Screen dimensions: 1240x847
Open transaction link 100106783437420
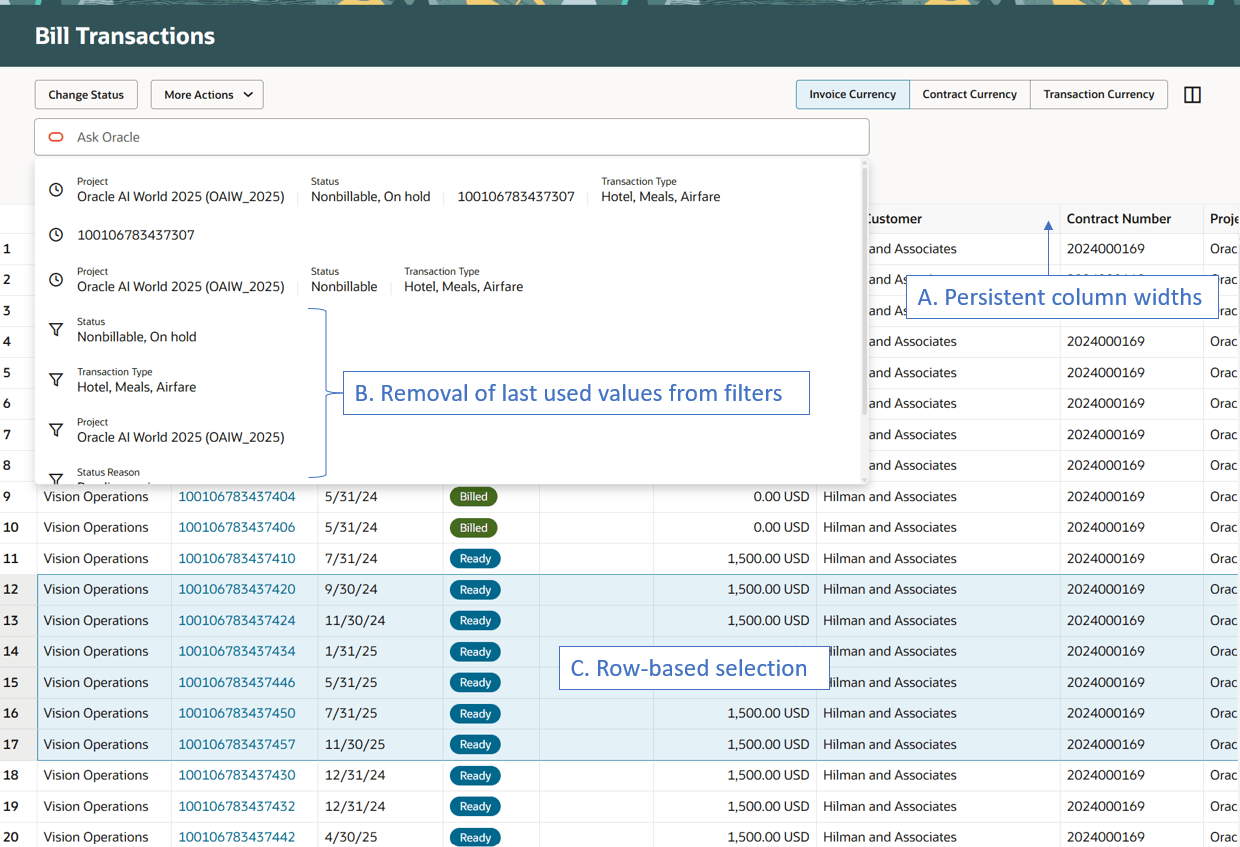click(237, 590)
